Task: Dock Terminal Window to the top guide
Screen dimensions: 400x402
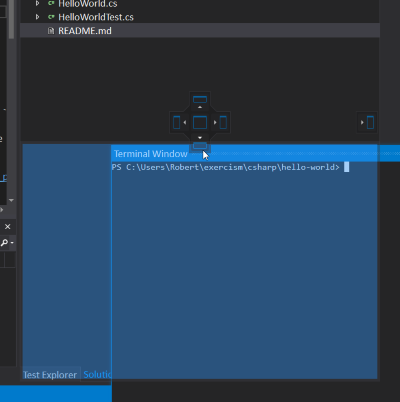Action: pyautogui.click(x=200, y=101)
